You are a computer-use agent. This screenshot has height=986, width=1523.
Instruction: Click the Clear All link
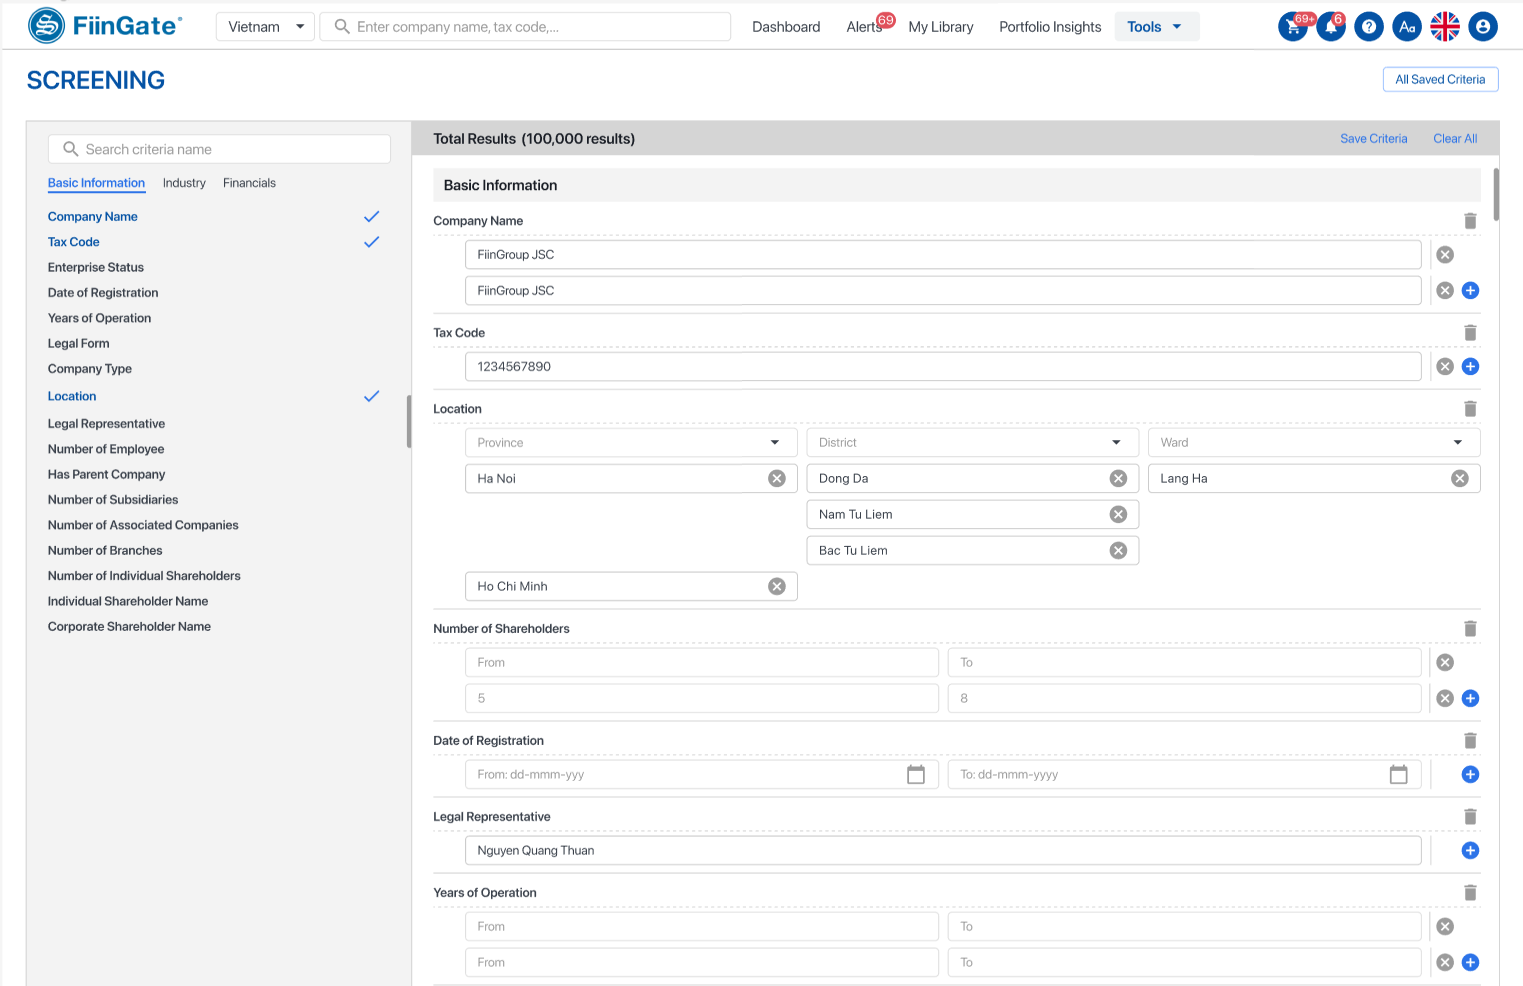[x=1454, y=139]
